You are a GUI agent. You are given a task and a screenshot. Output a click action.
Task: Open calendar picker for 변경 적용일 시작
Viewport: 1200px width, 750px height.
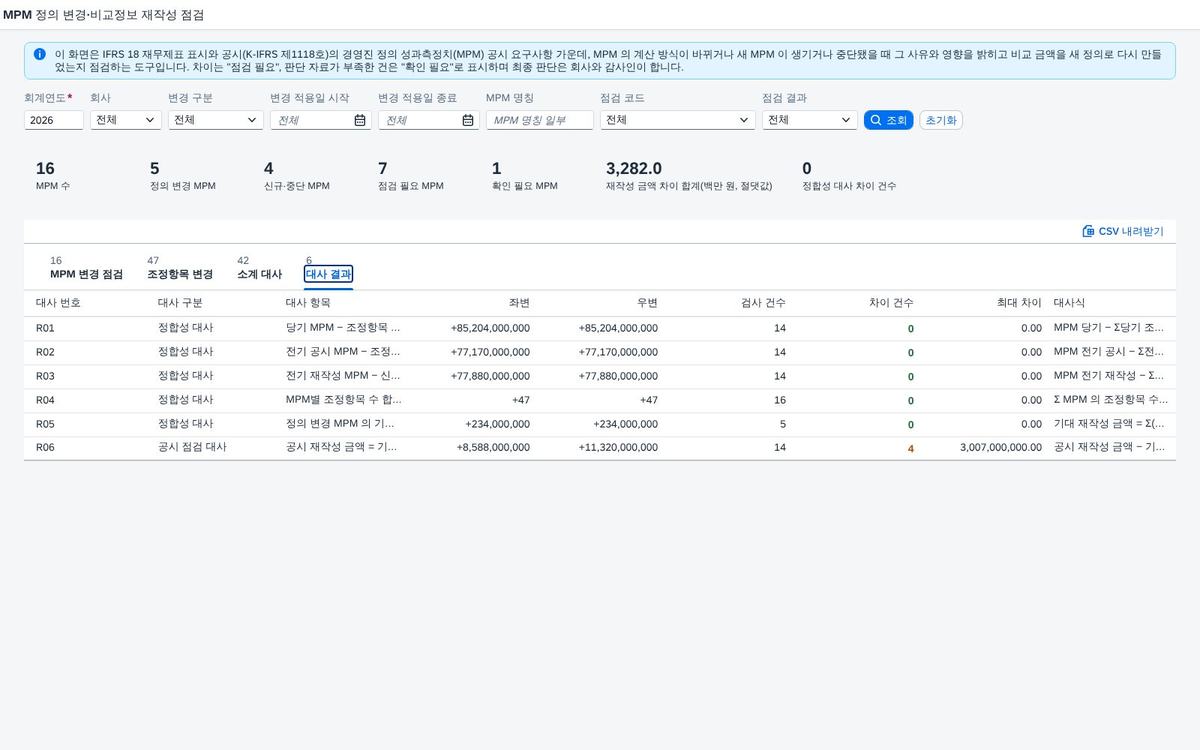click(x=360, y=120)
